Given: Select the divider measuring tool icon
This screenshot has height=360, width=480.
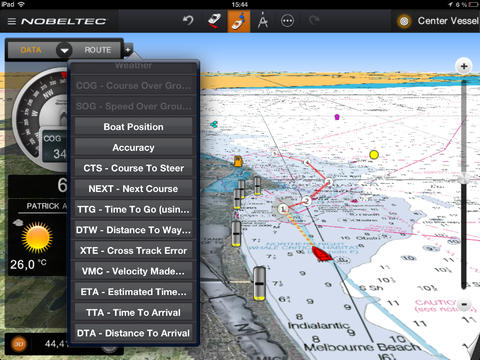Looking at the screenshot, I should [263, 21].
